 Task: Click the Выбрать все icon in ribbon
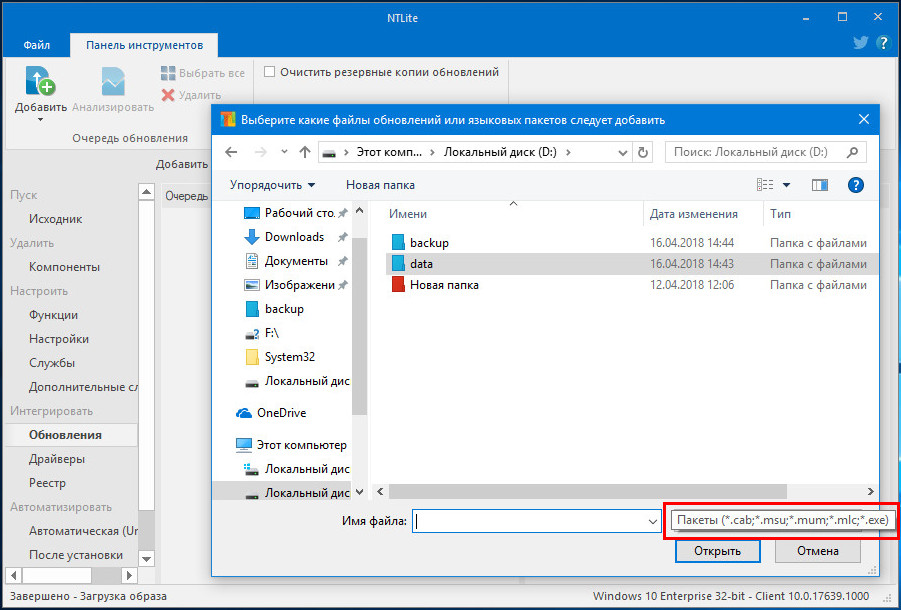tap(168, 73)
